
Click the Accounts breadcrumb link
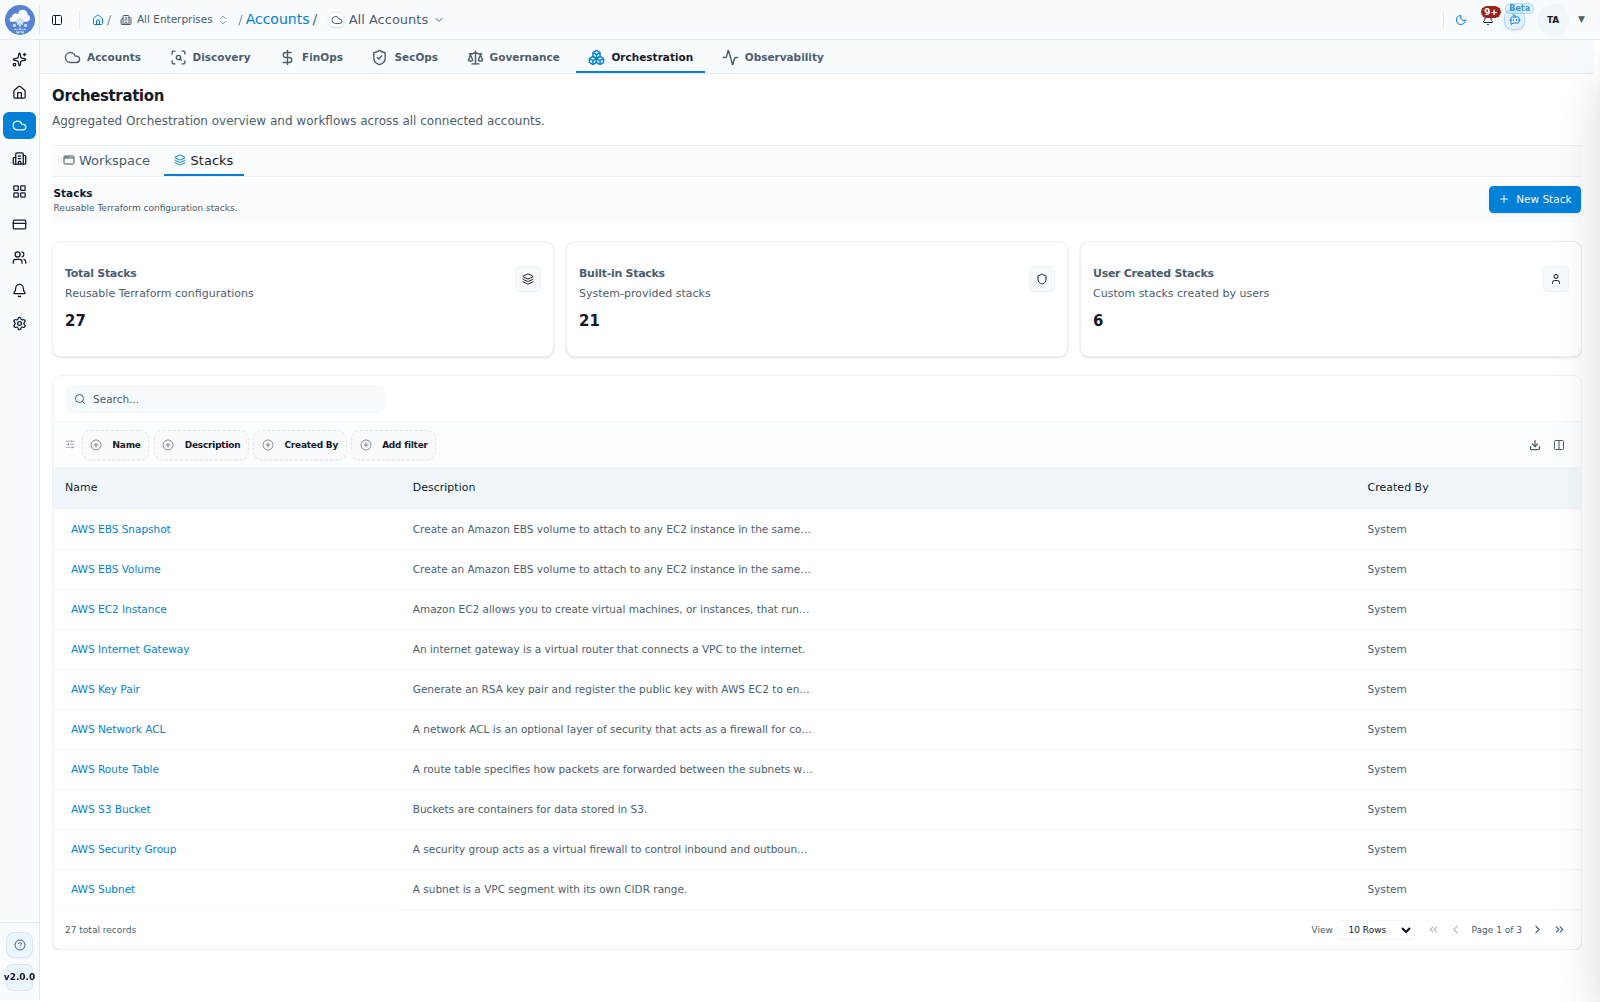coord(278,20)
